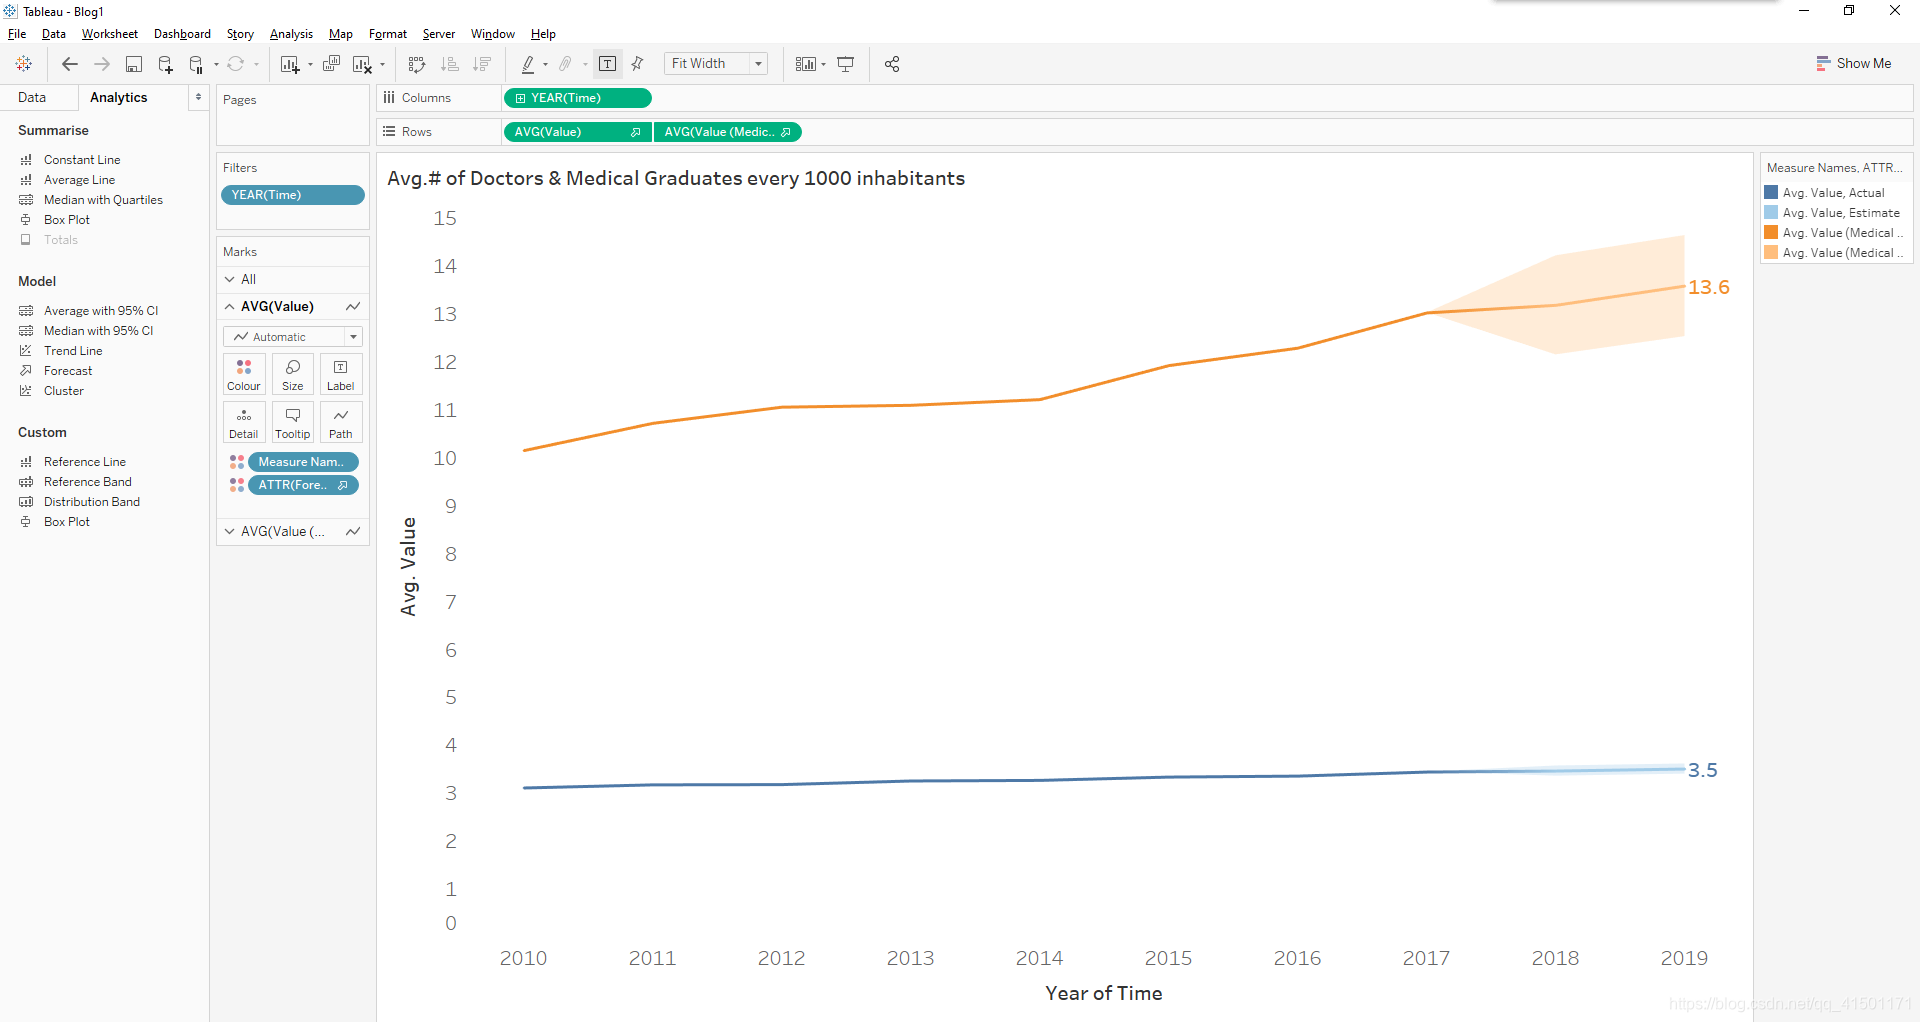Duplicate the current sheet
The width and height of the screenshot is (1920, 1022).
[331, 64]
